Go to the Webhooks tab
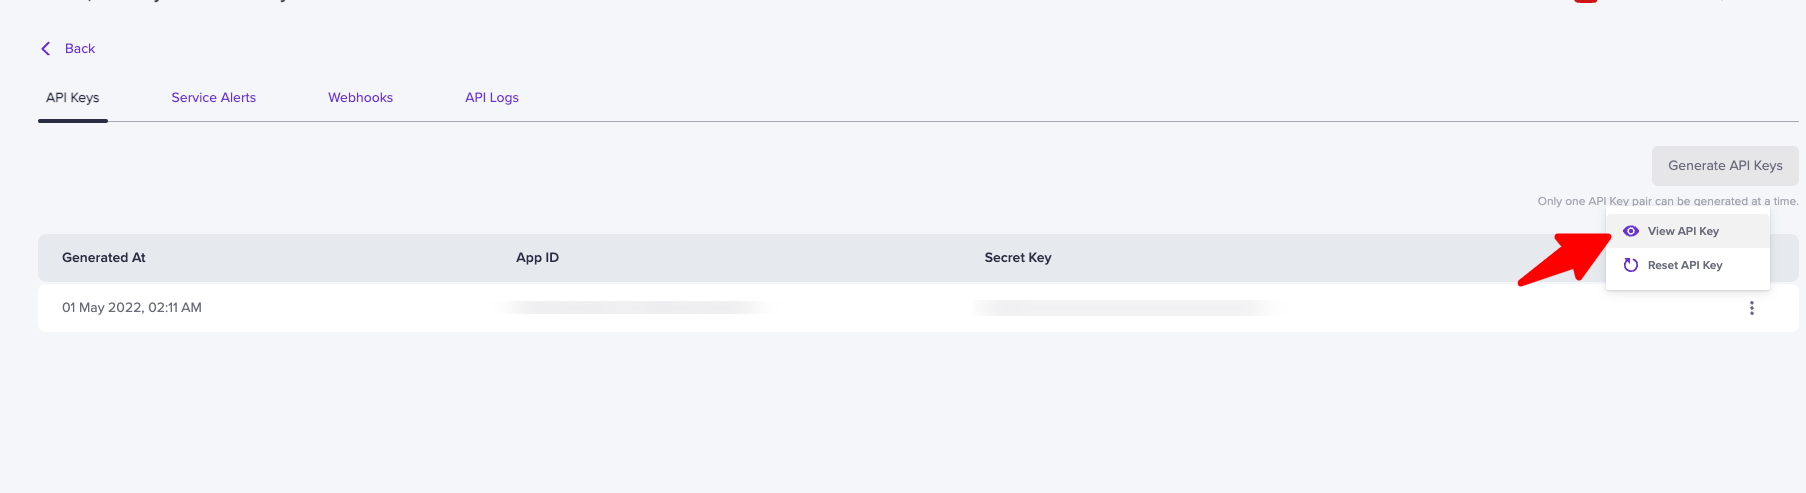The width and height of the screenshot is (1806, 493). (360, 98)
